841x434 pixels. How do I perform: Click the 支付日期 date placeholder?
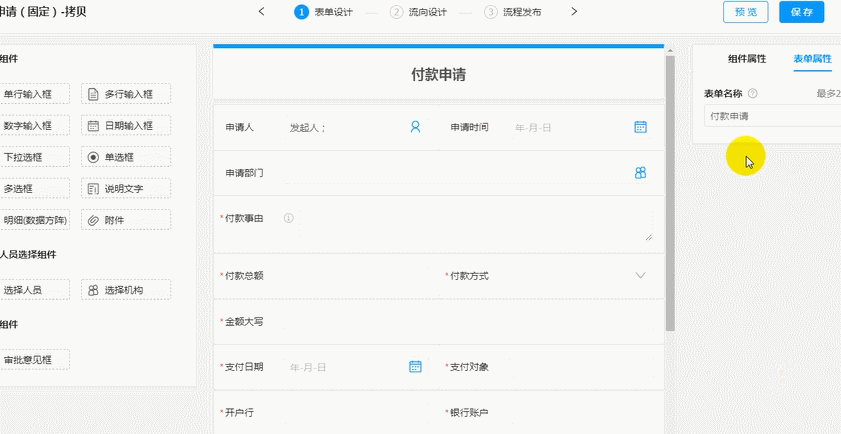click(x=308, y=367)
